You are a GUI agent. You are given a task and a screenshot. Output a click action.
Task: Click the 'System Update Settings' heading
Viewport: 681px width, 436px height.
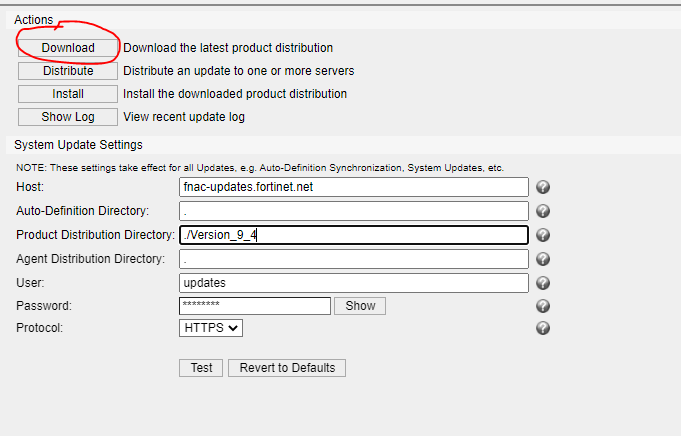[78, 145]
